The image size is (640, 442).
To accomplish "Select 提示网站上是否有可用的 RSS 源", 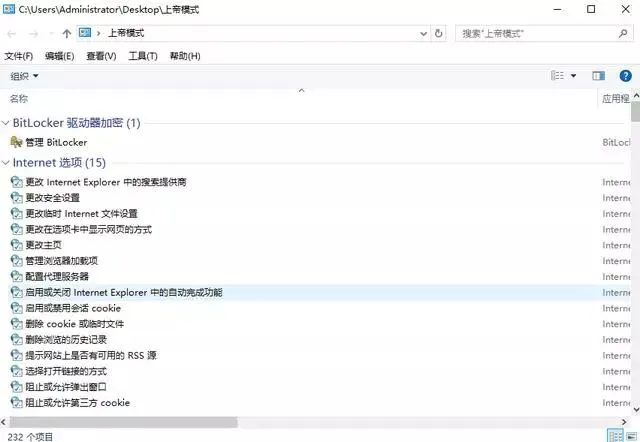I will [91, 355].
